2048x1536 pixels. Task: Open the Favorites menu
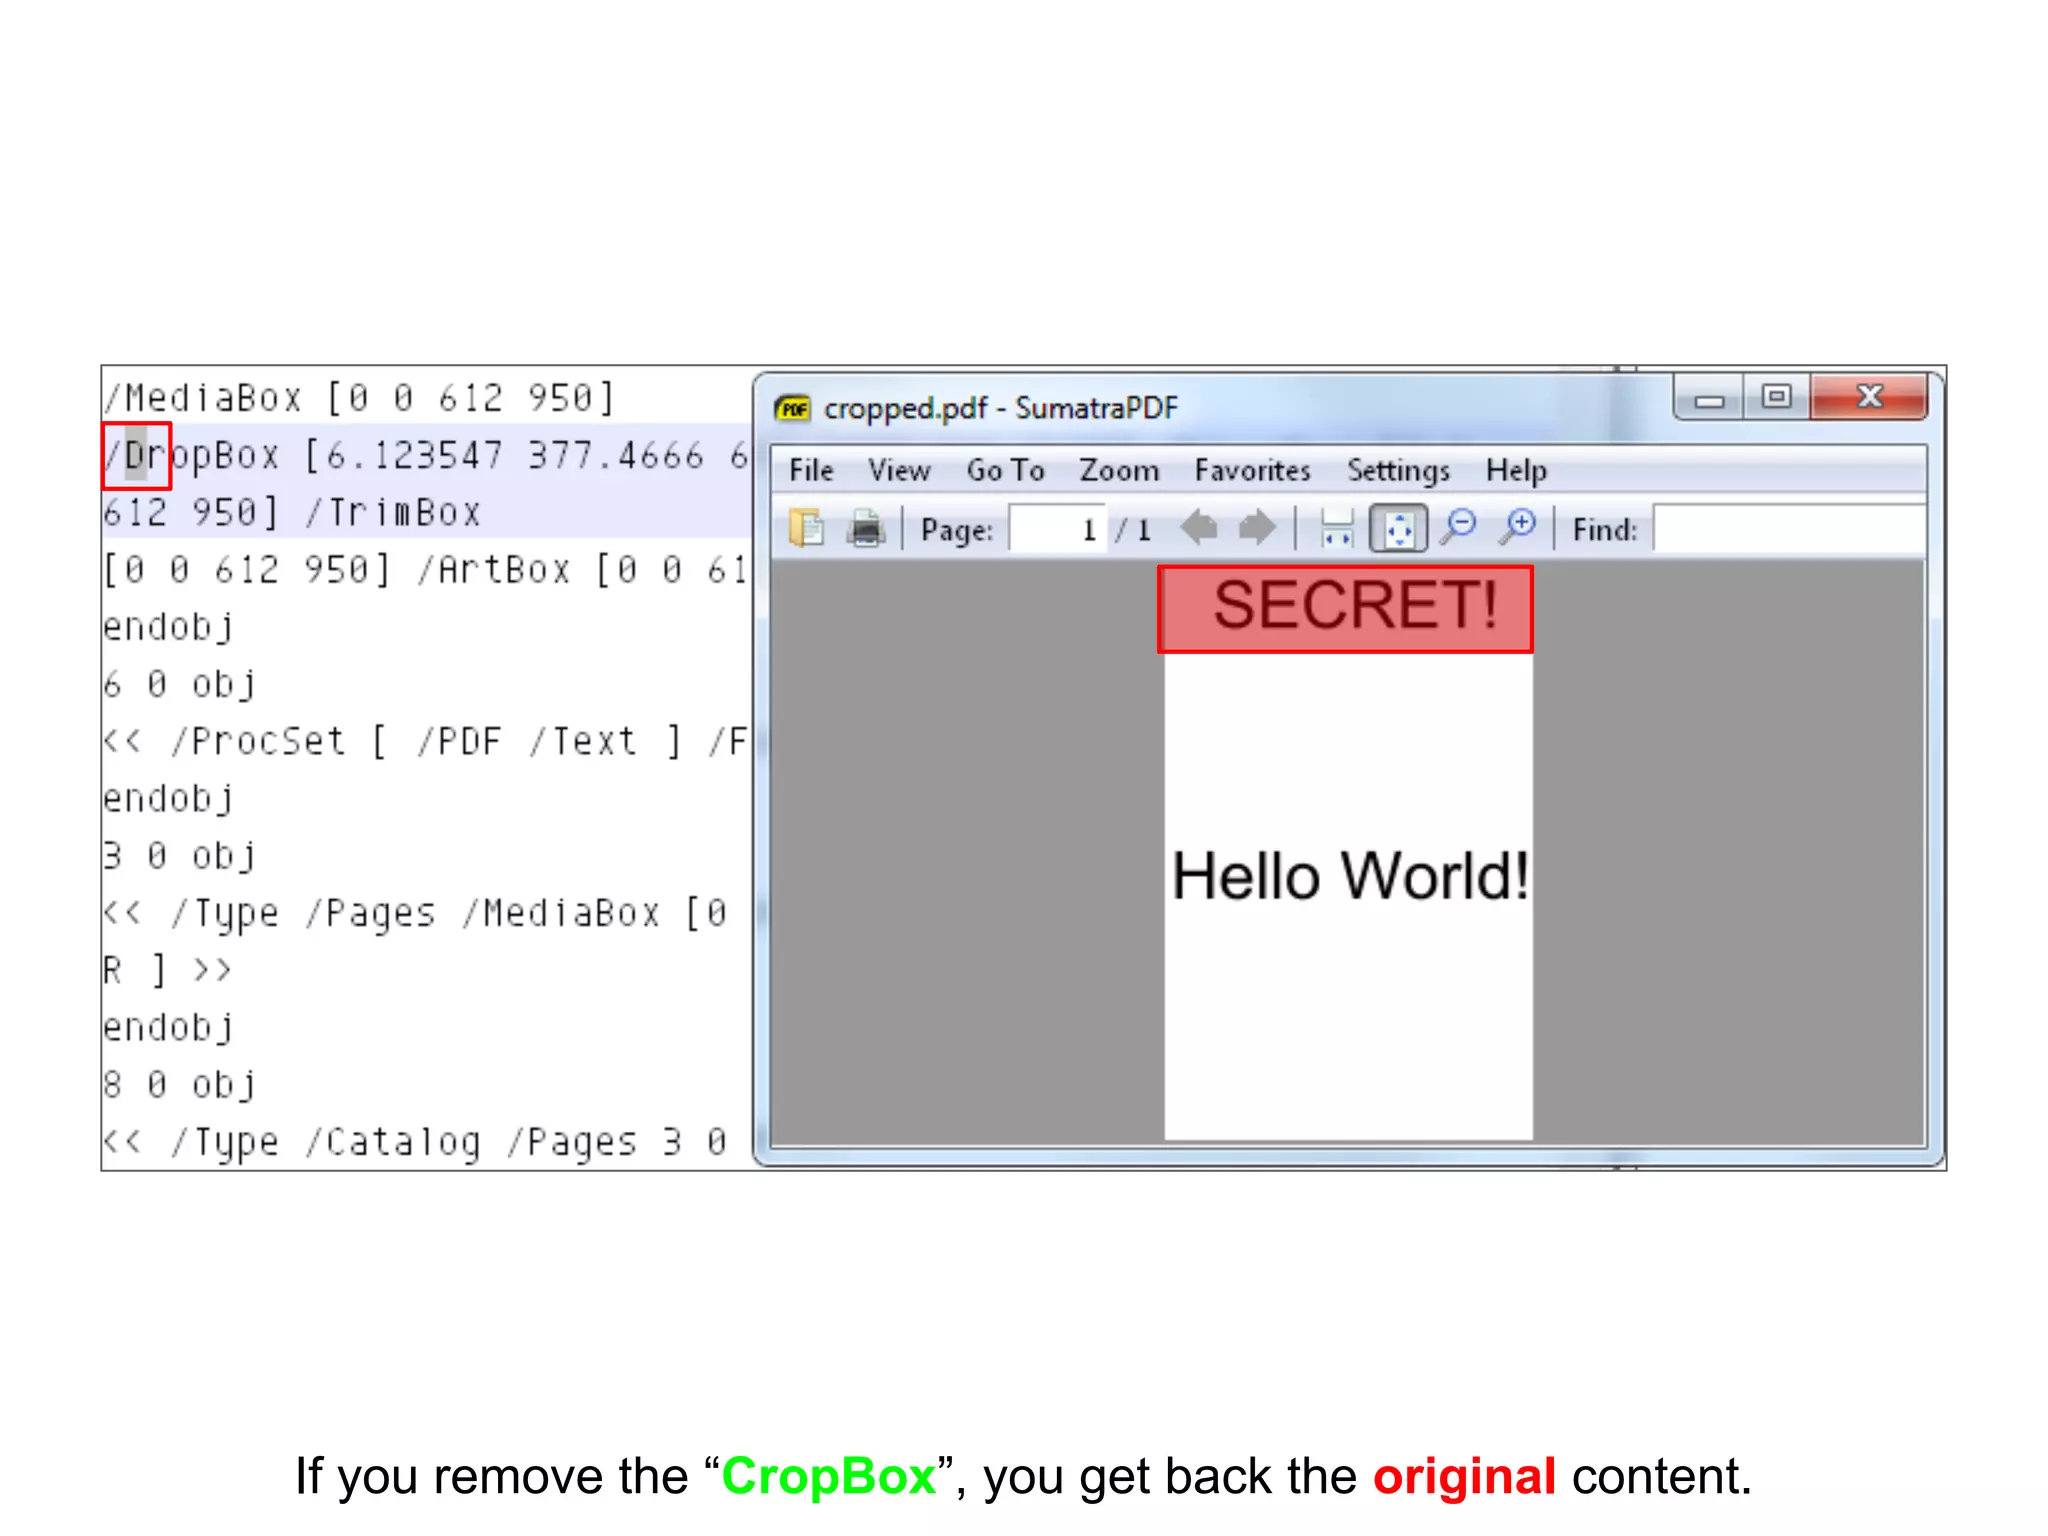tap(1252, 470)
